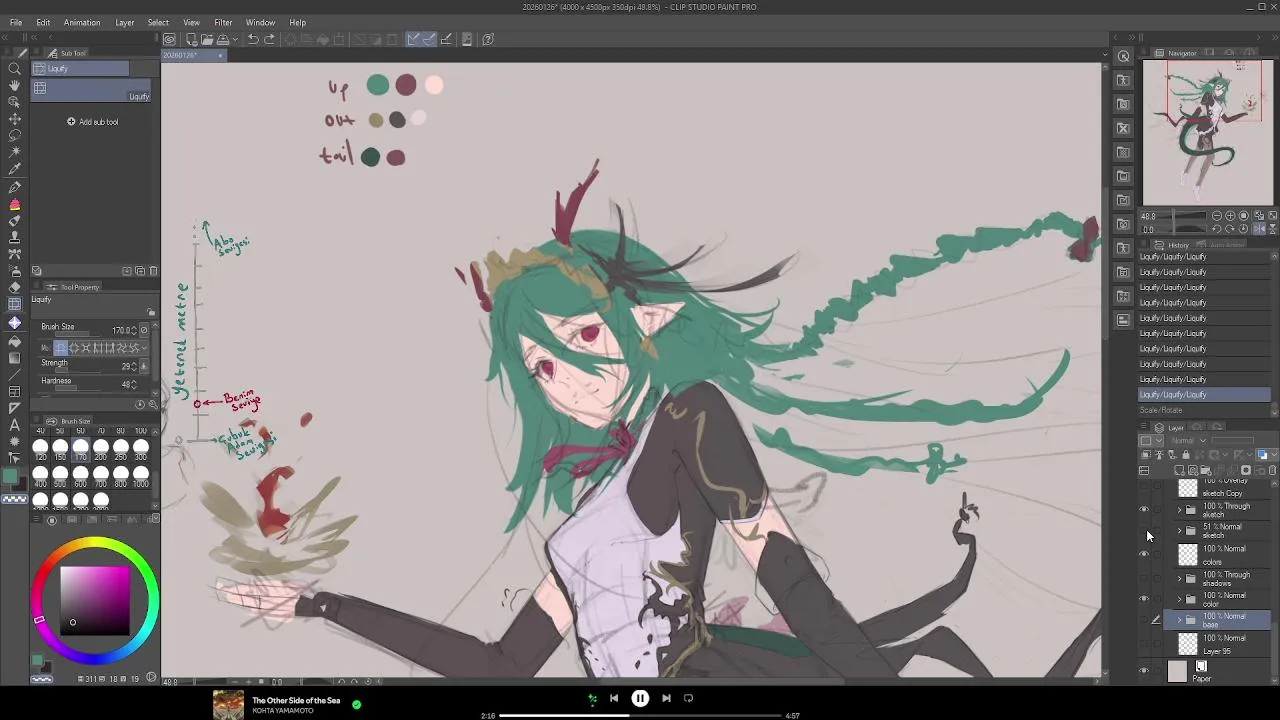Open the Filter menu
The width and height of the screenshot is (1280, 720).
coord(223,22)
